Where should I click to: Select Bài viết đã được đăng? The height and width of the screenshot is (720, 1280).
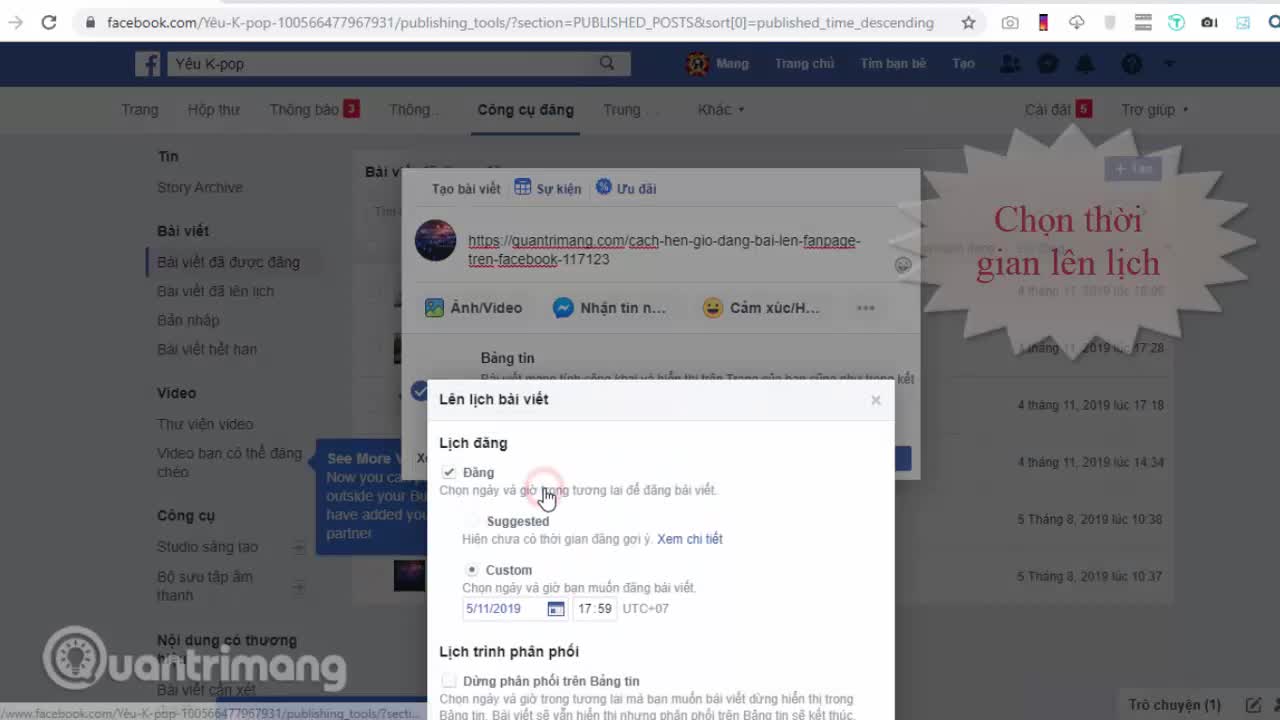click(x=228, y=262)
